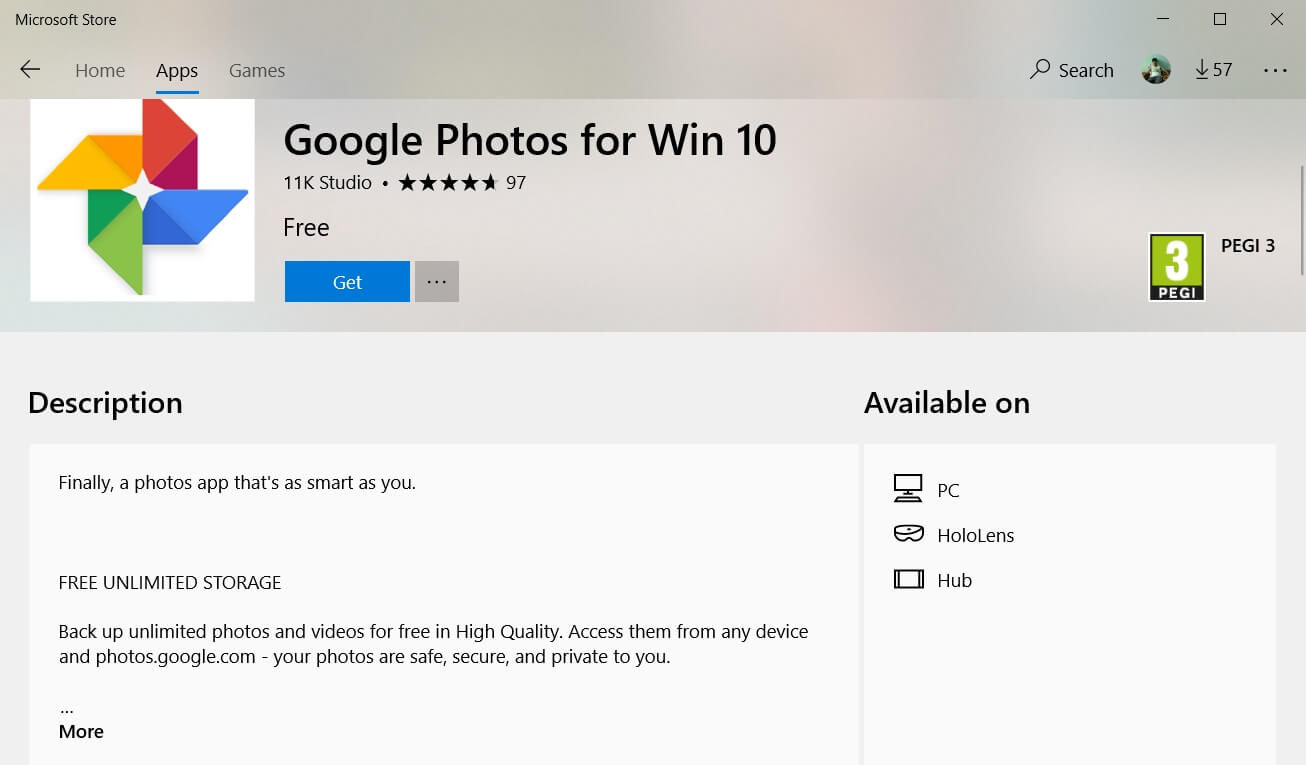The width and height of the screenshot is (1306, 765).
Task: Click the vertical scrollbar thumb
Action: 1302,220
